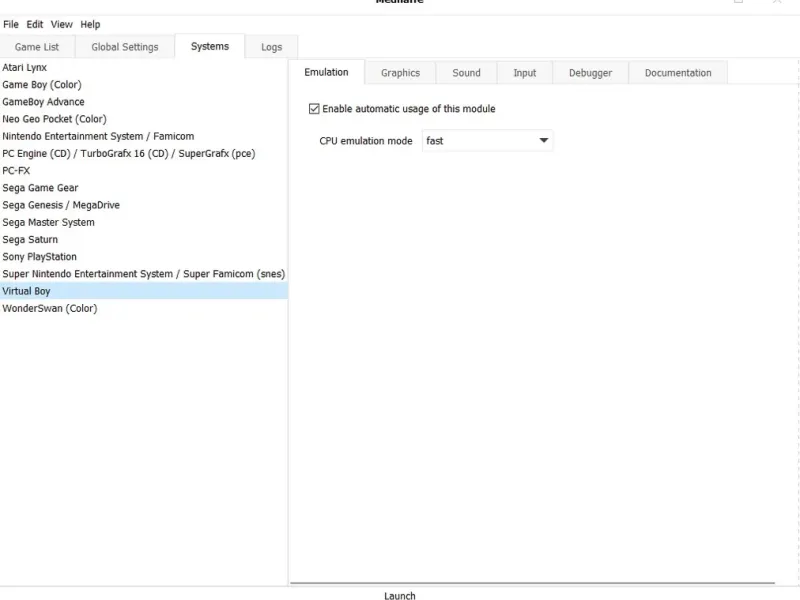The width and height of the screenshot is (800, 600).
Task: Select Nintendo Entertainment System / Famicom
Action: tap(144, 136)
